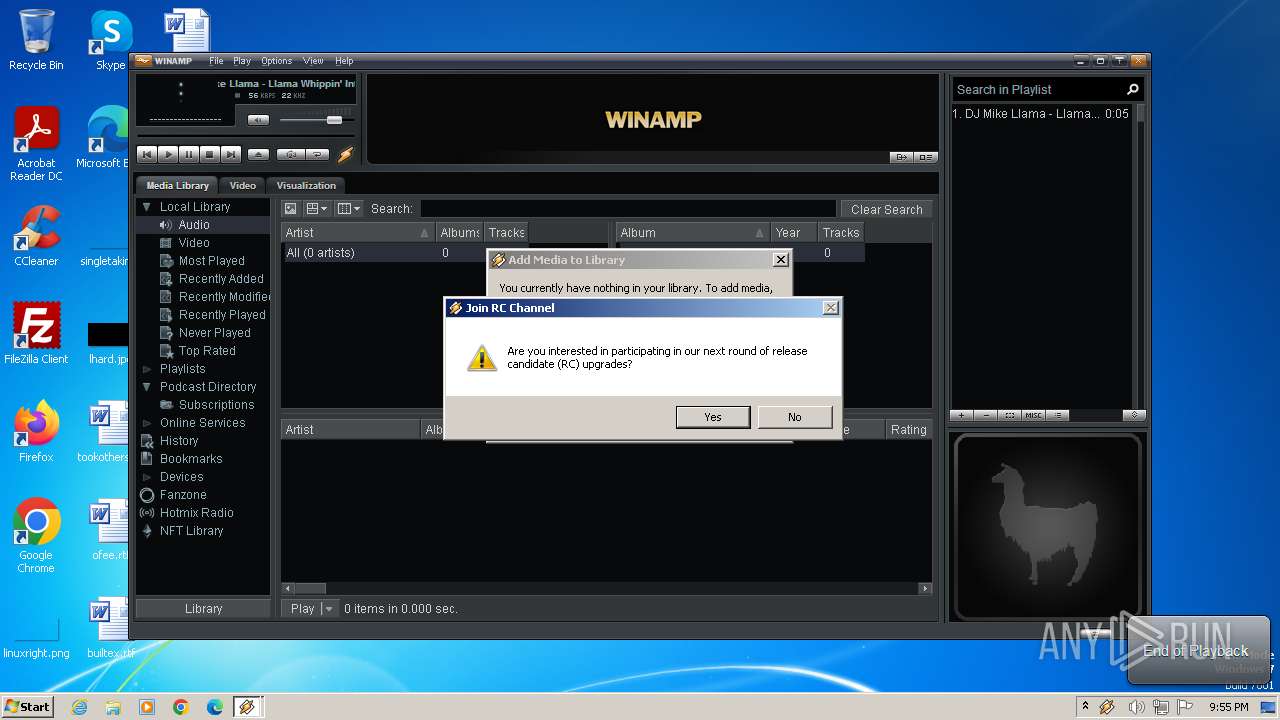Open Google Chrome from the taskbar
The width and height of the screenshot is (1280, 720).
[x=181, y=707]
